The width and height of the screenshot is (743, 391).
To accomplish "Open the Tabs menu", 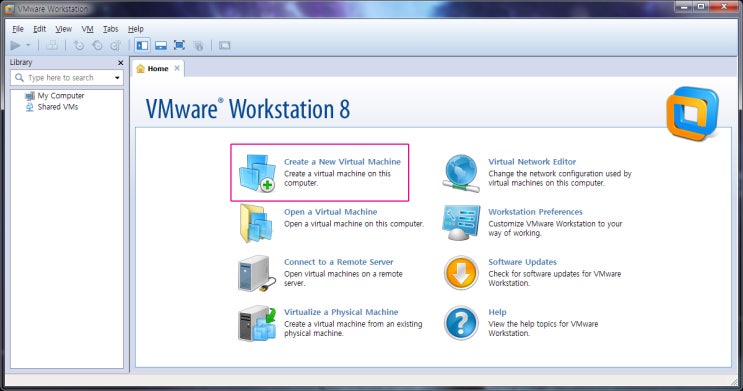I will (x=110, y=29).
